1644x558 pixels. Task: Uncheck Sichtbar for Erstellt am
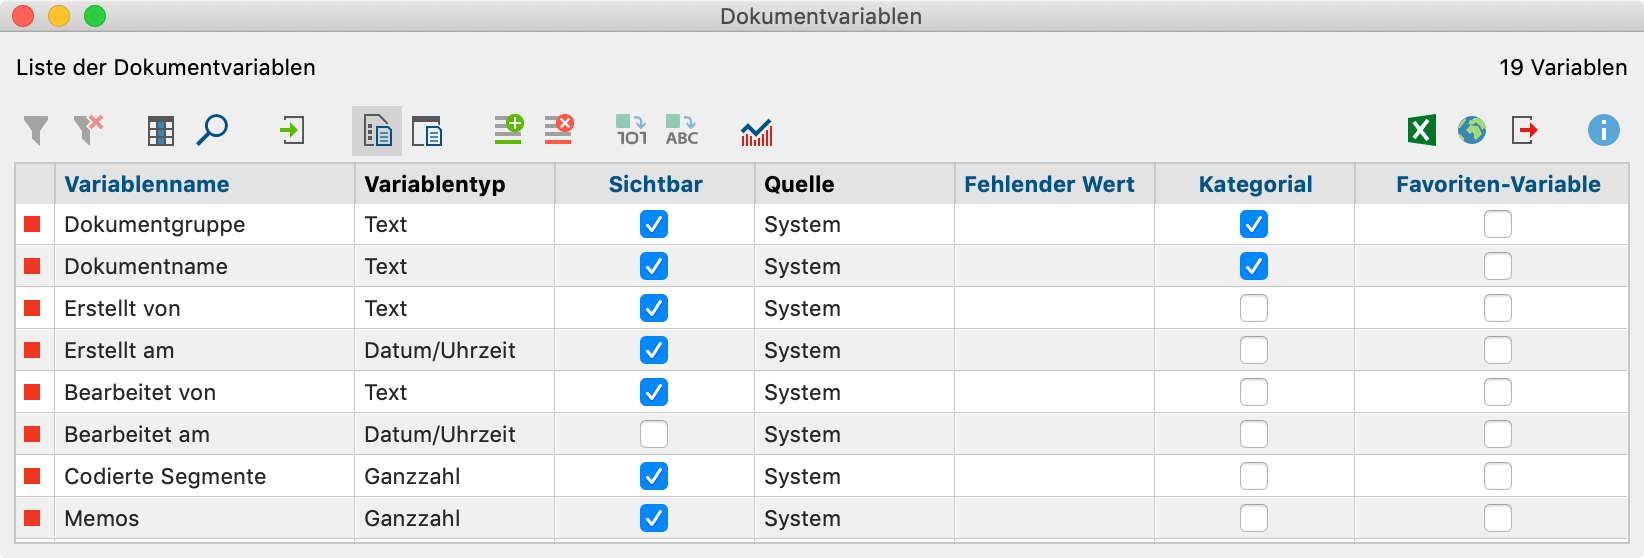pyautogui.click(x=654, y=350)
